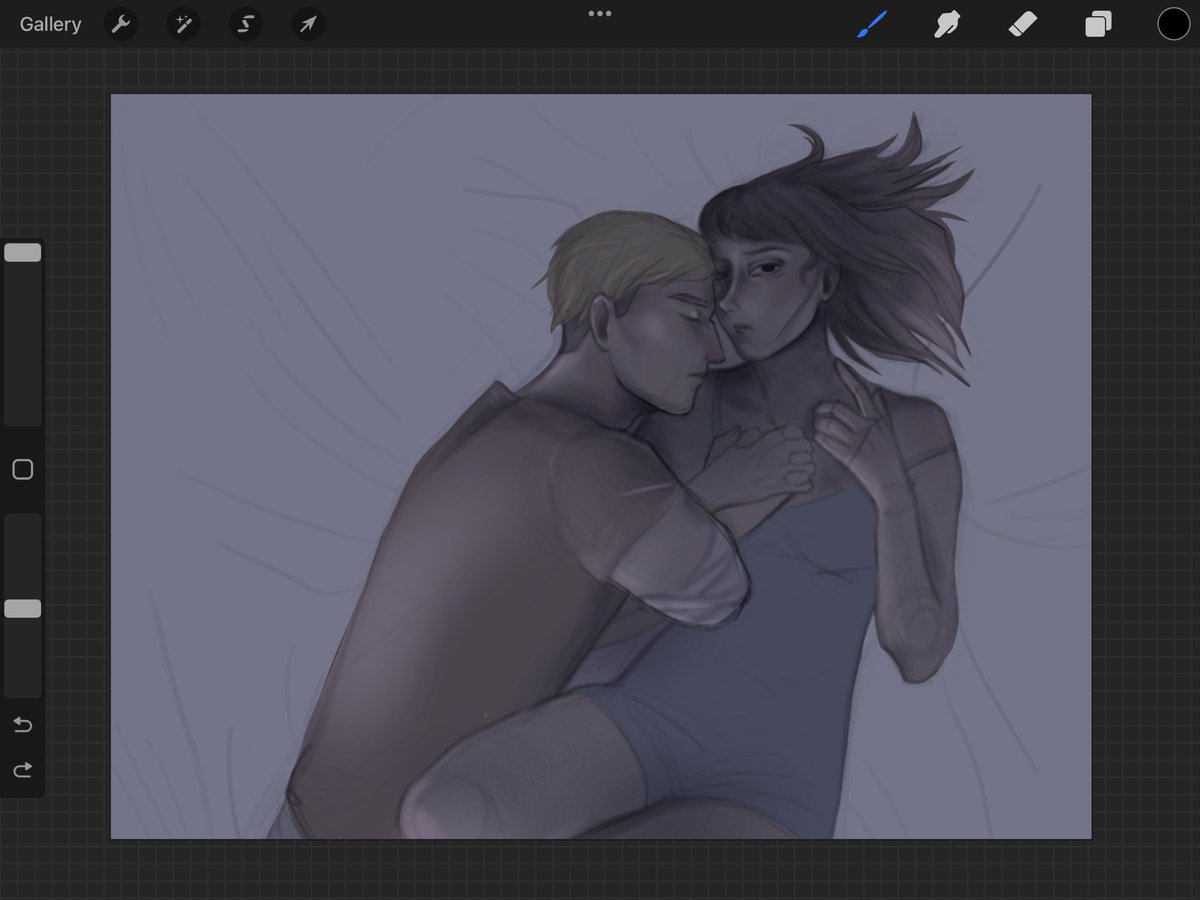Select the Smudge finger tool
Screen dimensions: 1200x900
pyautogui.click(x=947, y=24)
